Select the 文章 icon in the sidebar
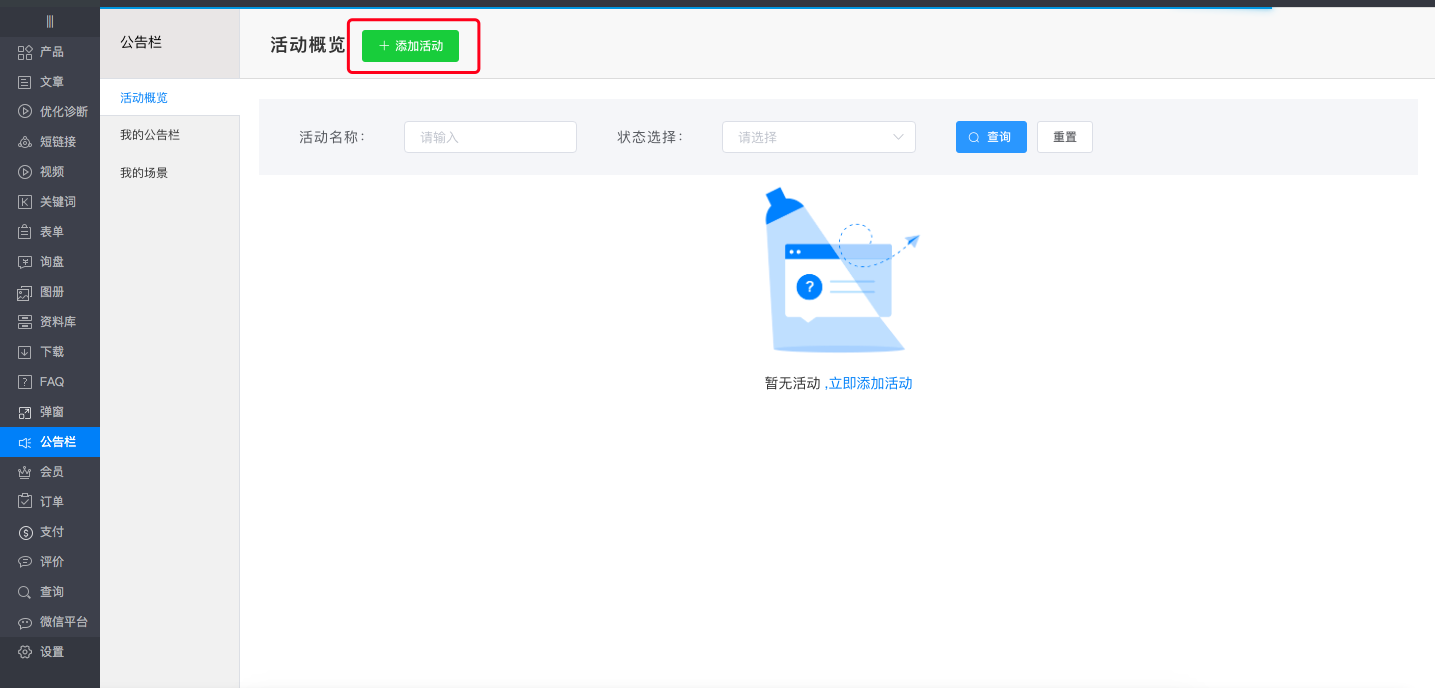 click(x=42, y=81)
